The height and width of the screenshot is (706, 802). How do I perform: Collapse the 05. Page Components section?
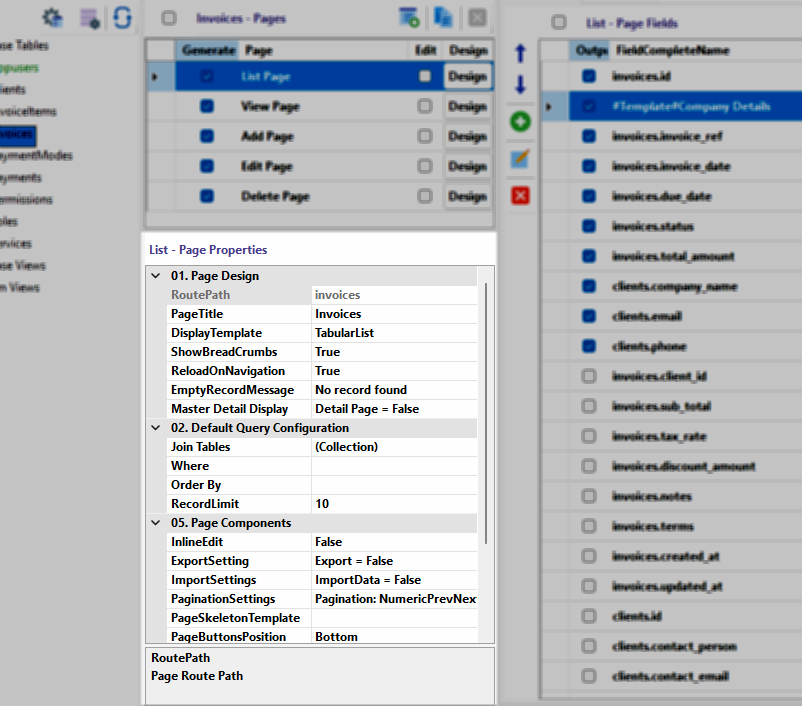[156, 522]
